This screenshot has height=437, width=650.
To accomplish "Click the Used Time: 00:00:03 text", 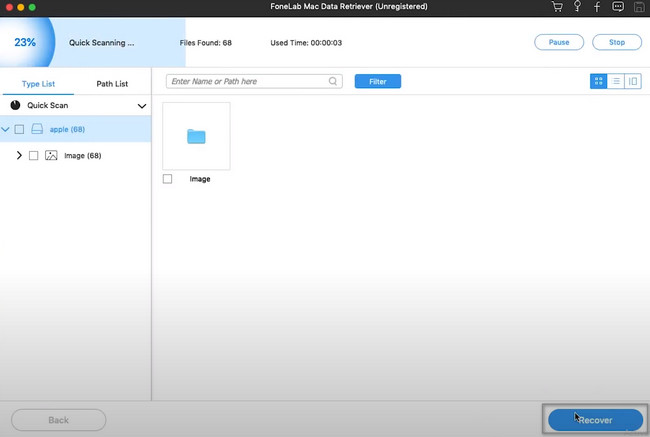I will [x=306, y=43].
